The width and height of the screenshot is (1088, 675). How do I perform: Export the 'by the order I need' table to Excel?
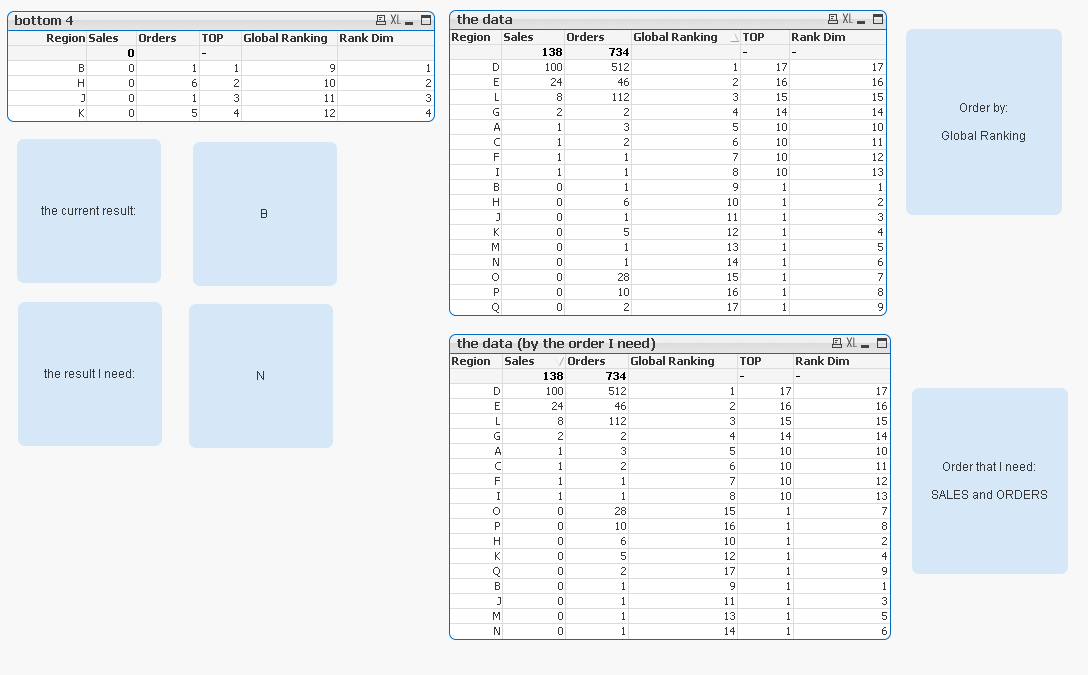click(851, 343)
